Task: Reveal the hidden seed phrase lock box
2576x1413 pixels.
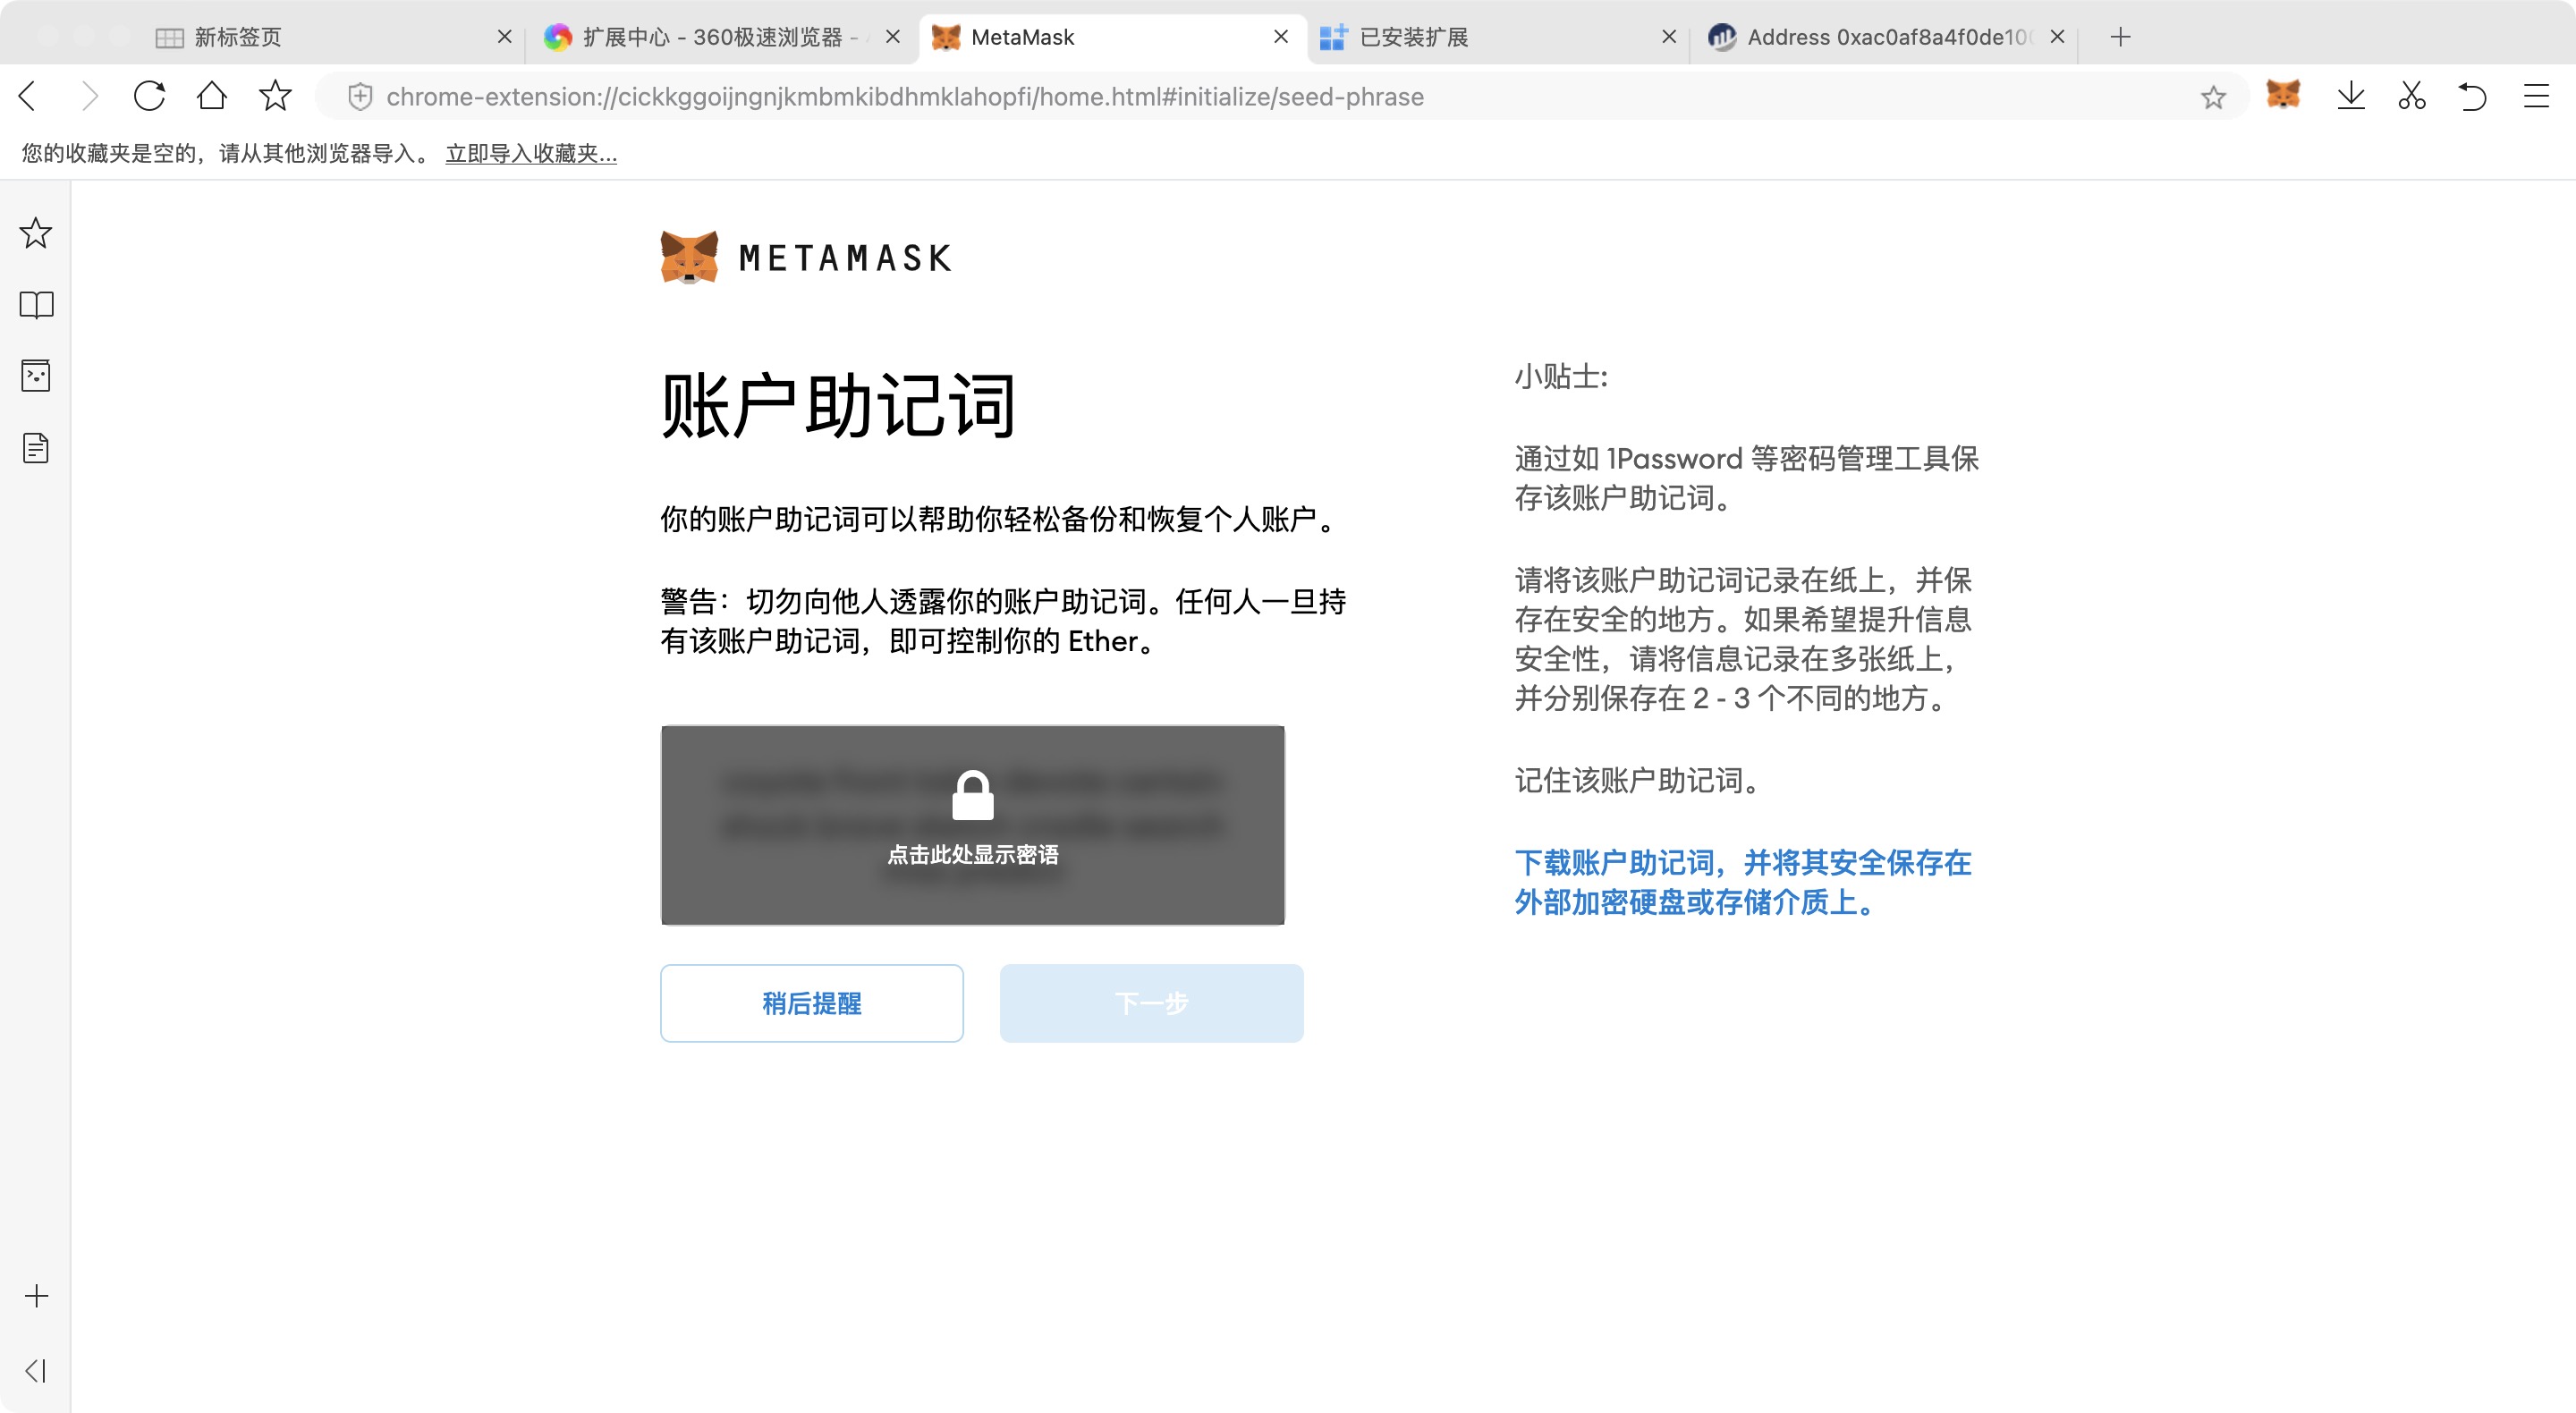Action: coord(972,825)
